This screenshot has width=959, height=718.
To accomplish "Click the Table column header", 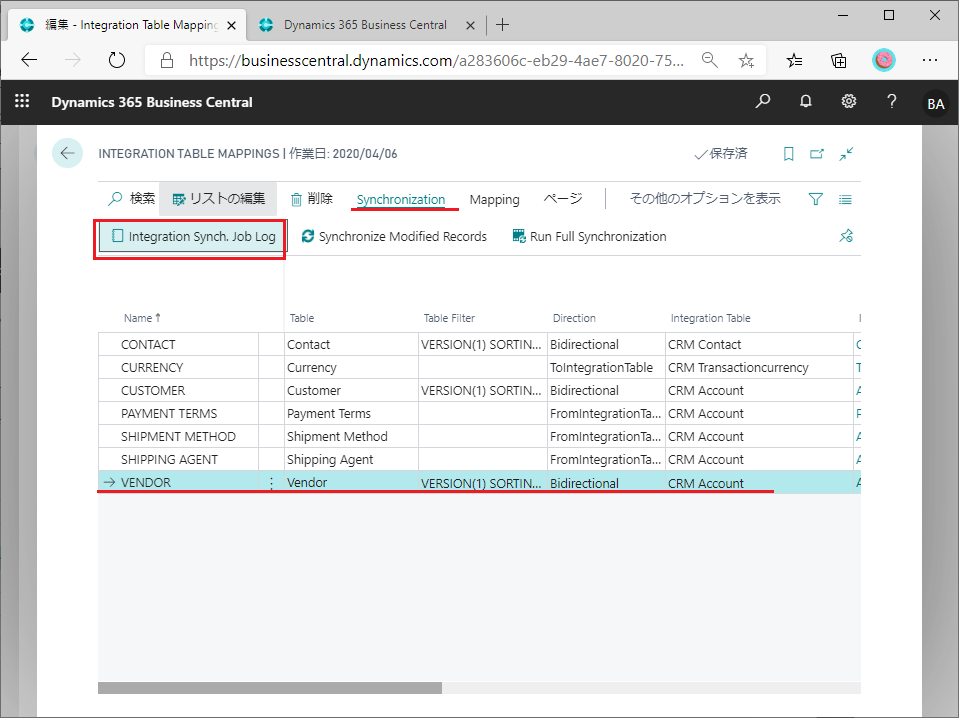I will pyautogui.click(x=302, y=318).
